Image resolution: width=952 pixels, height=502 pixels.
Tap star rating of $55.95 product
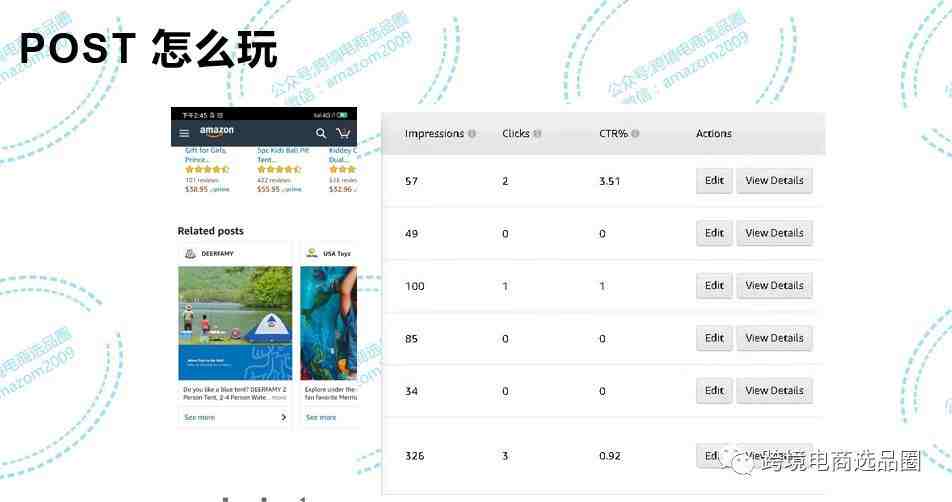point(279,169)
